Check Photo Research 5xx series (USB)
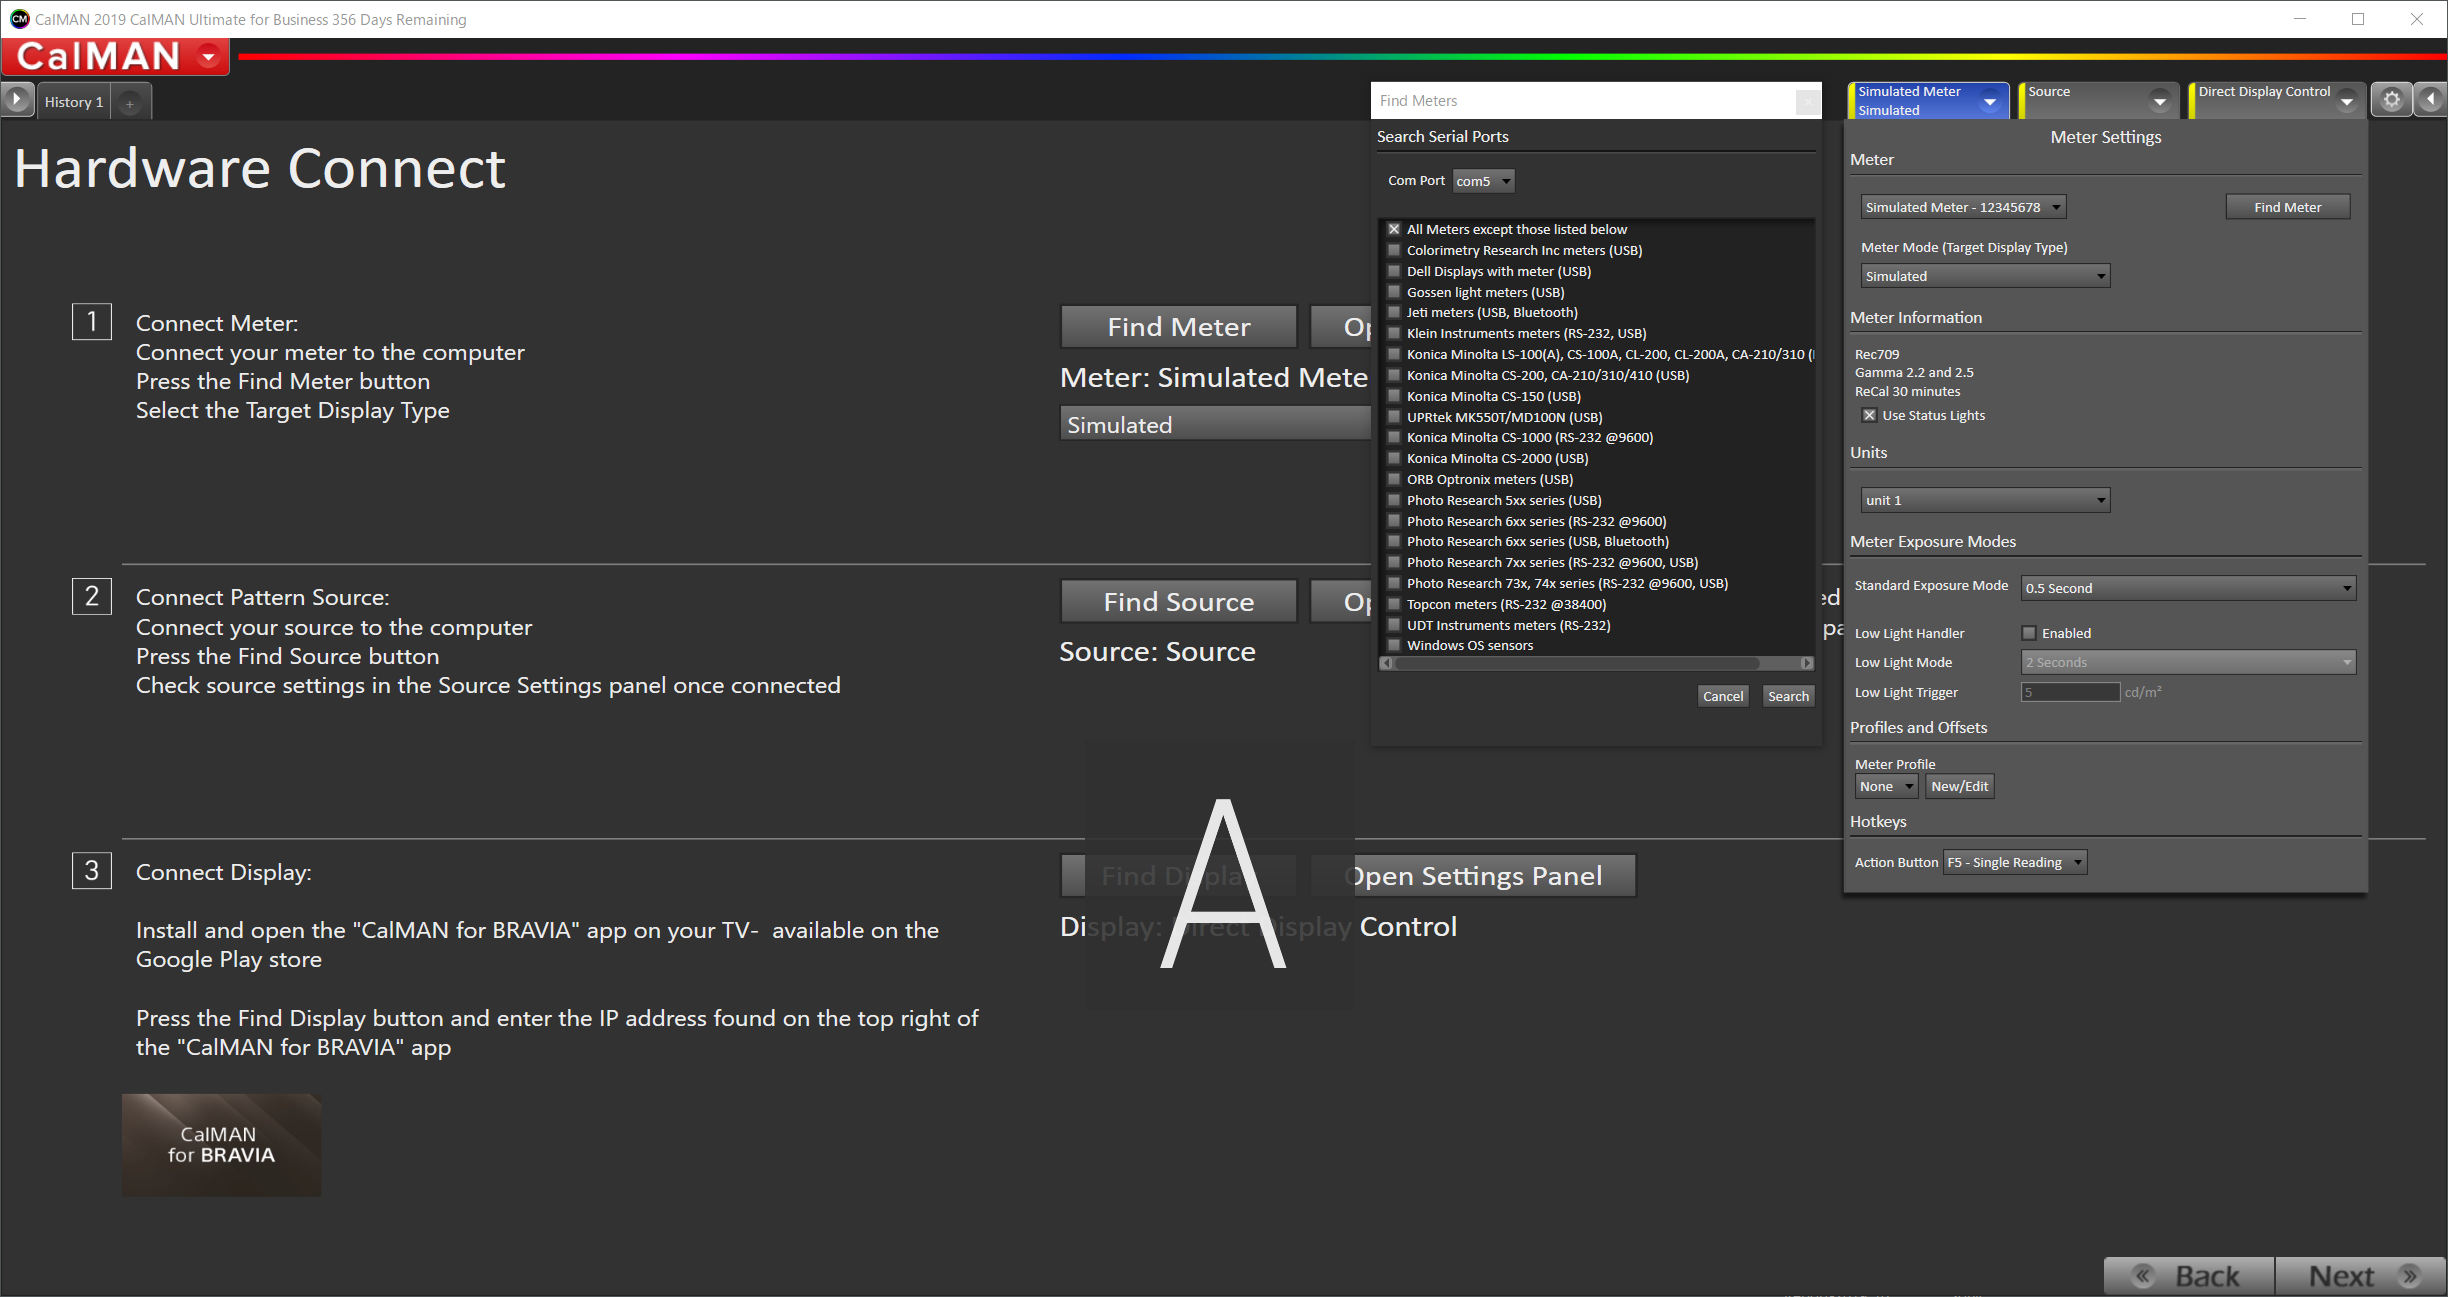Viewport: 2448px width, 1297px height. coord(1394,500)
